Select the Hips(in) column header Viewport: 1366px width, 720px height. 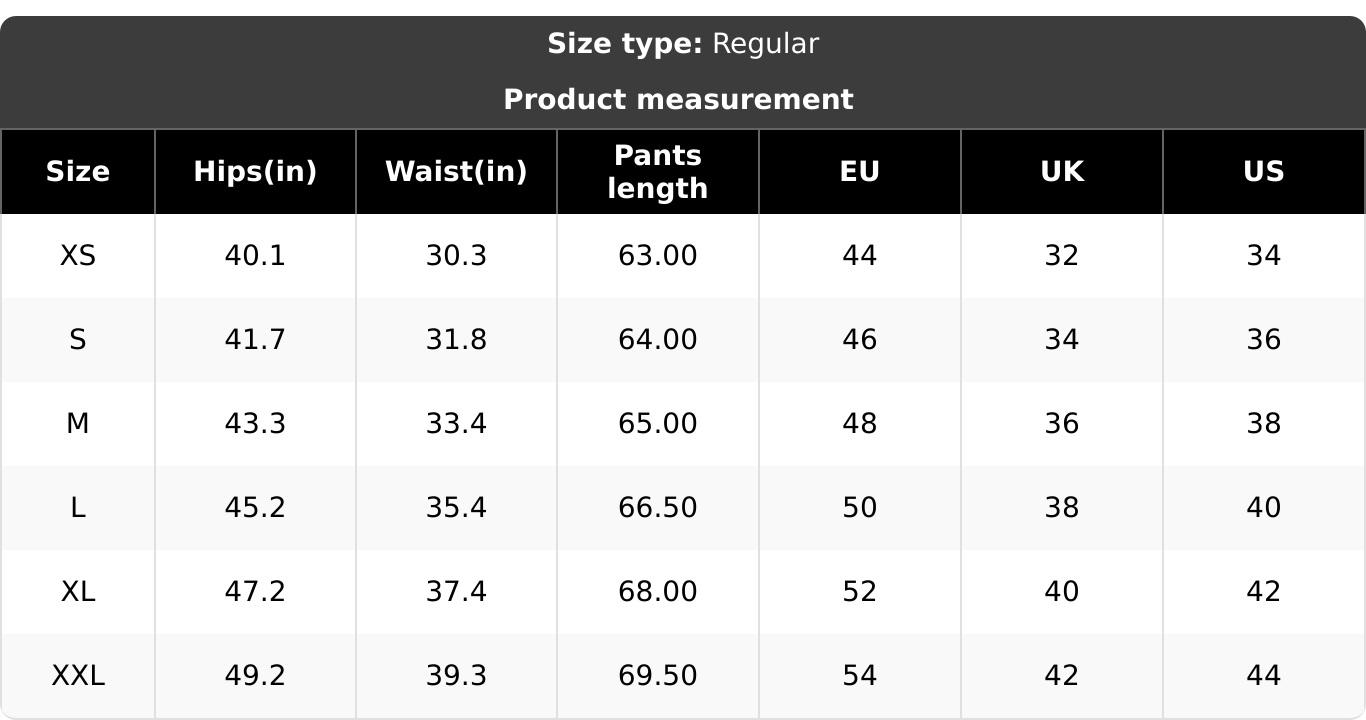pyautogui.click(x=255, y=172)
